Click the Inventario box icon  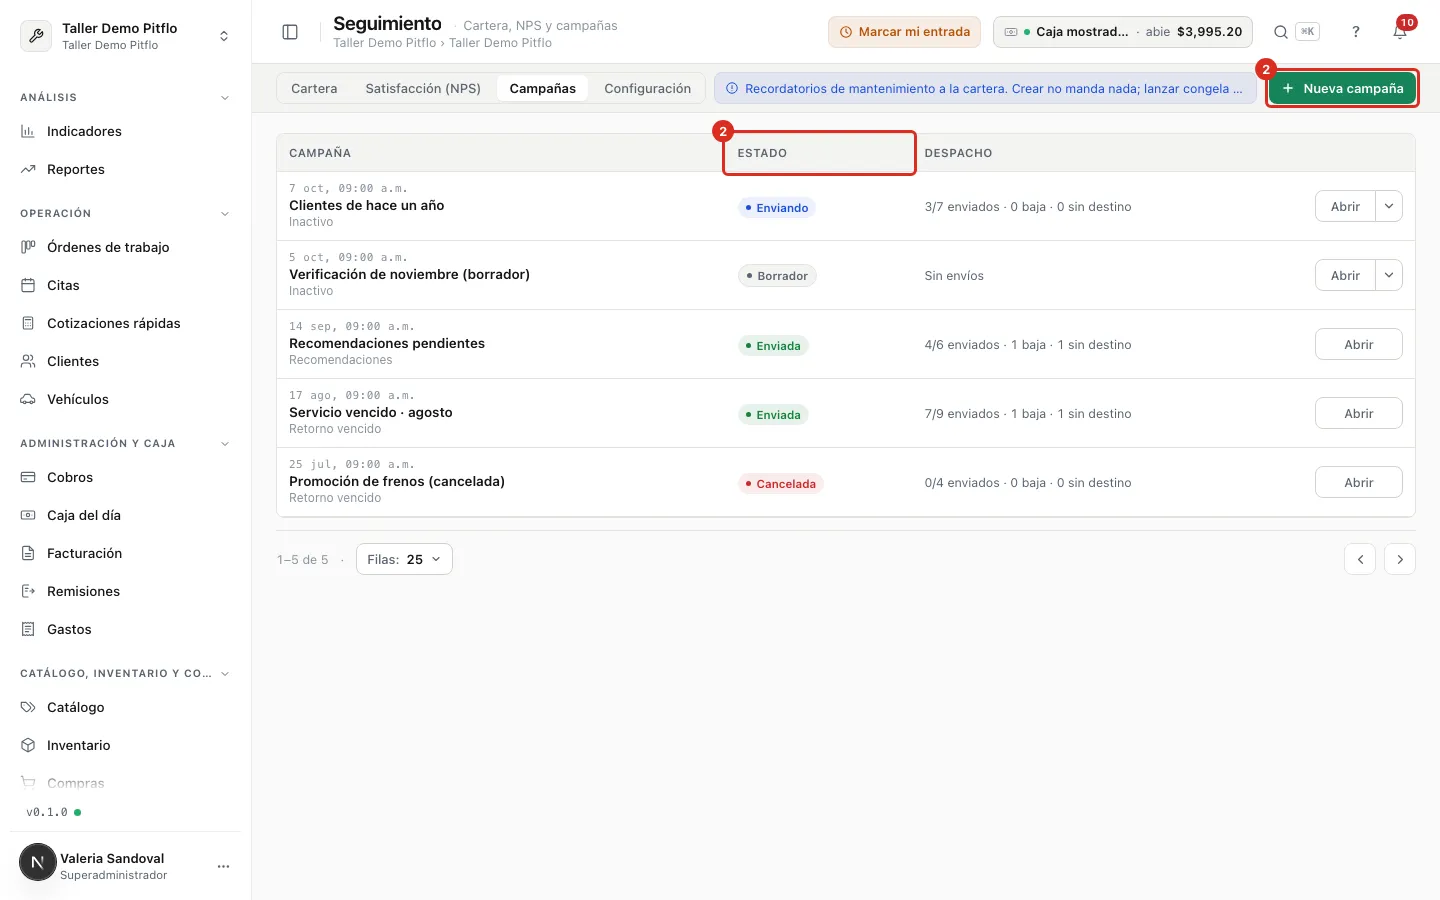tap(28, 745)
